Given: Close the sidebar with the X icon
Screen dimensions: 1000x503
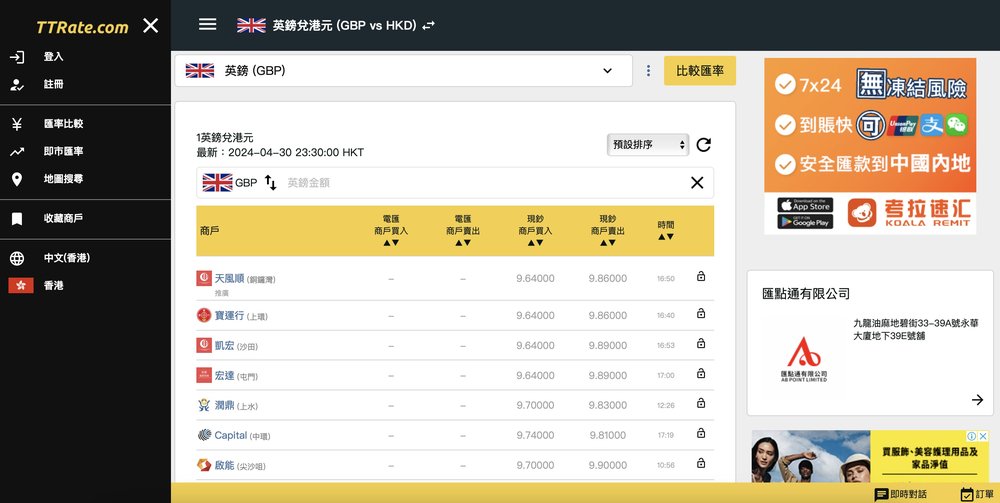Looking at the screenshot, I should [150, 26].
